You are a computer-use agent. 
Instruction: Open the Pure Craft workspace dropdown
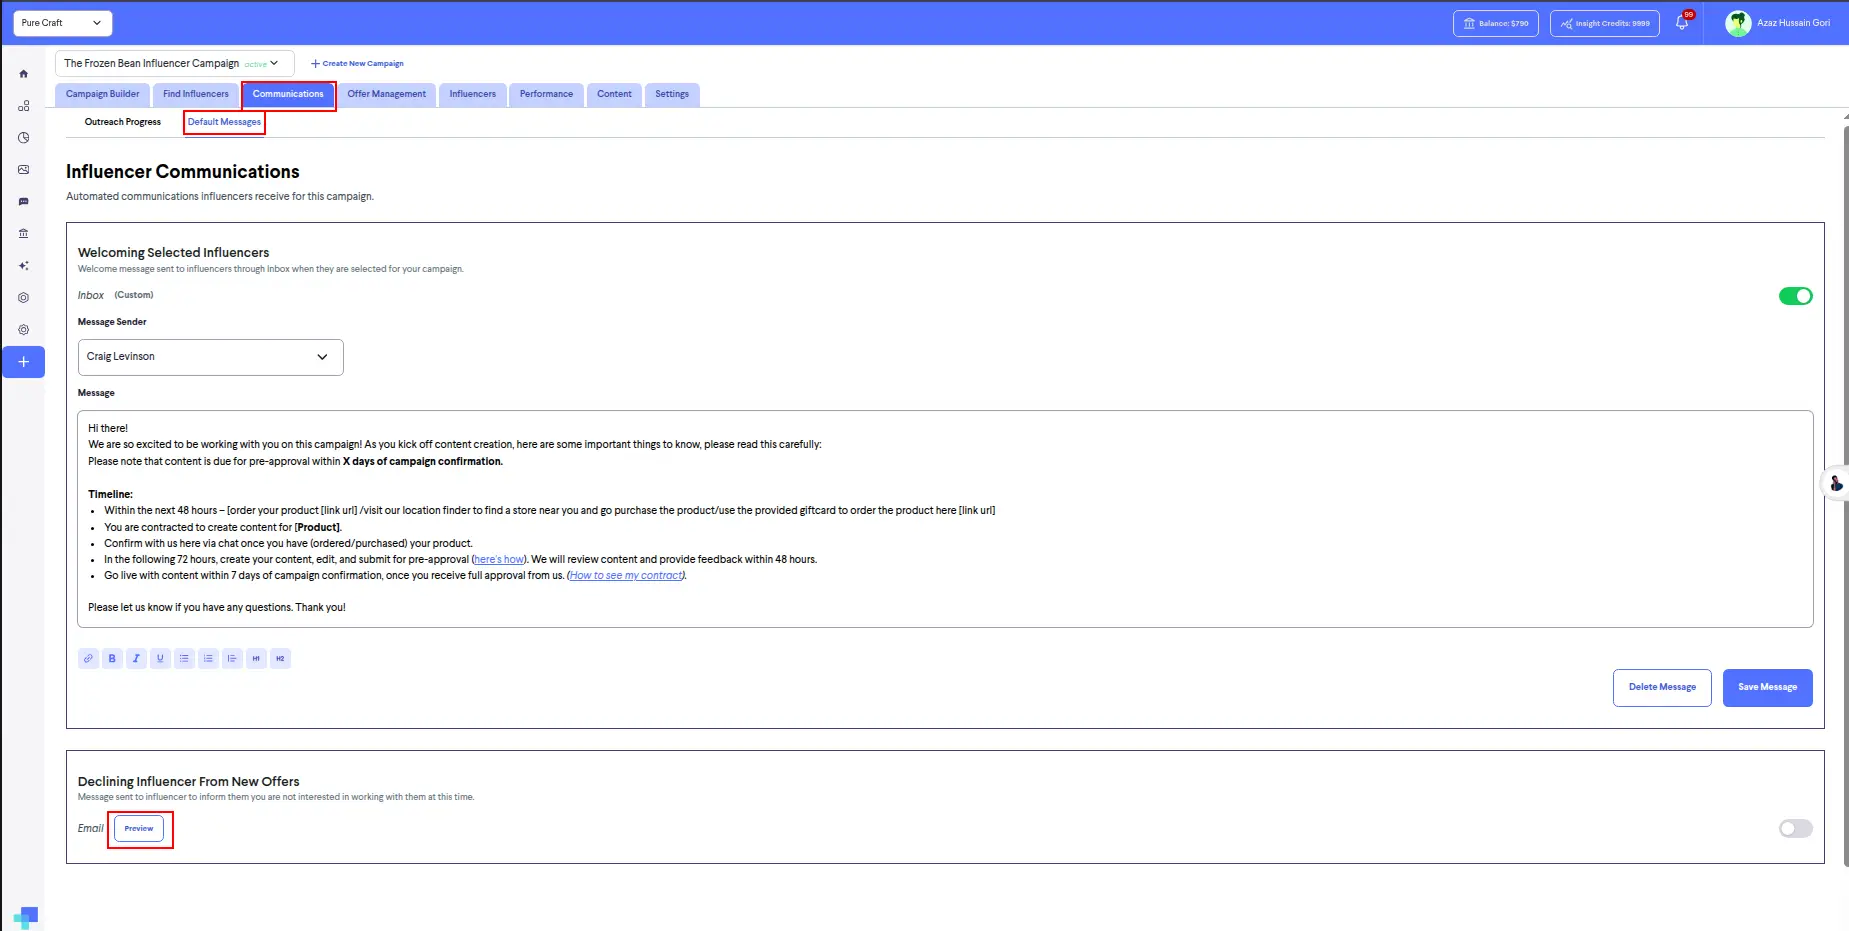[62, 23]
